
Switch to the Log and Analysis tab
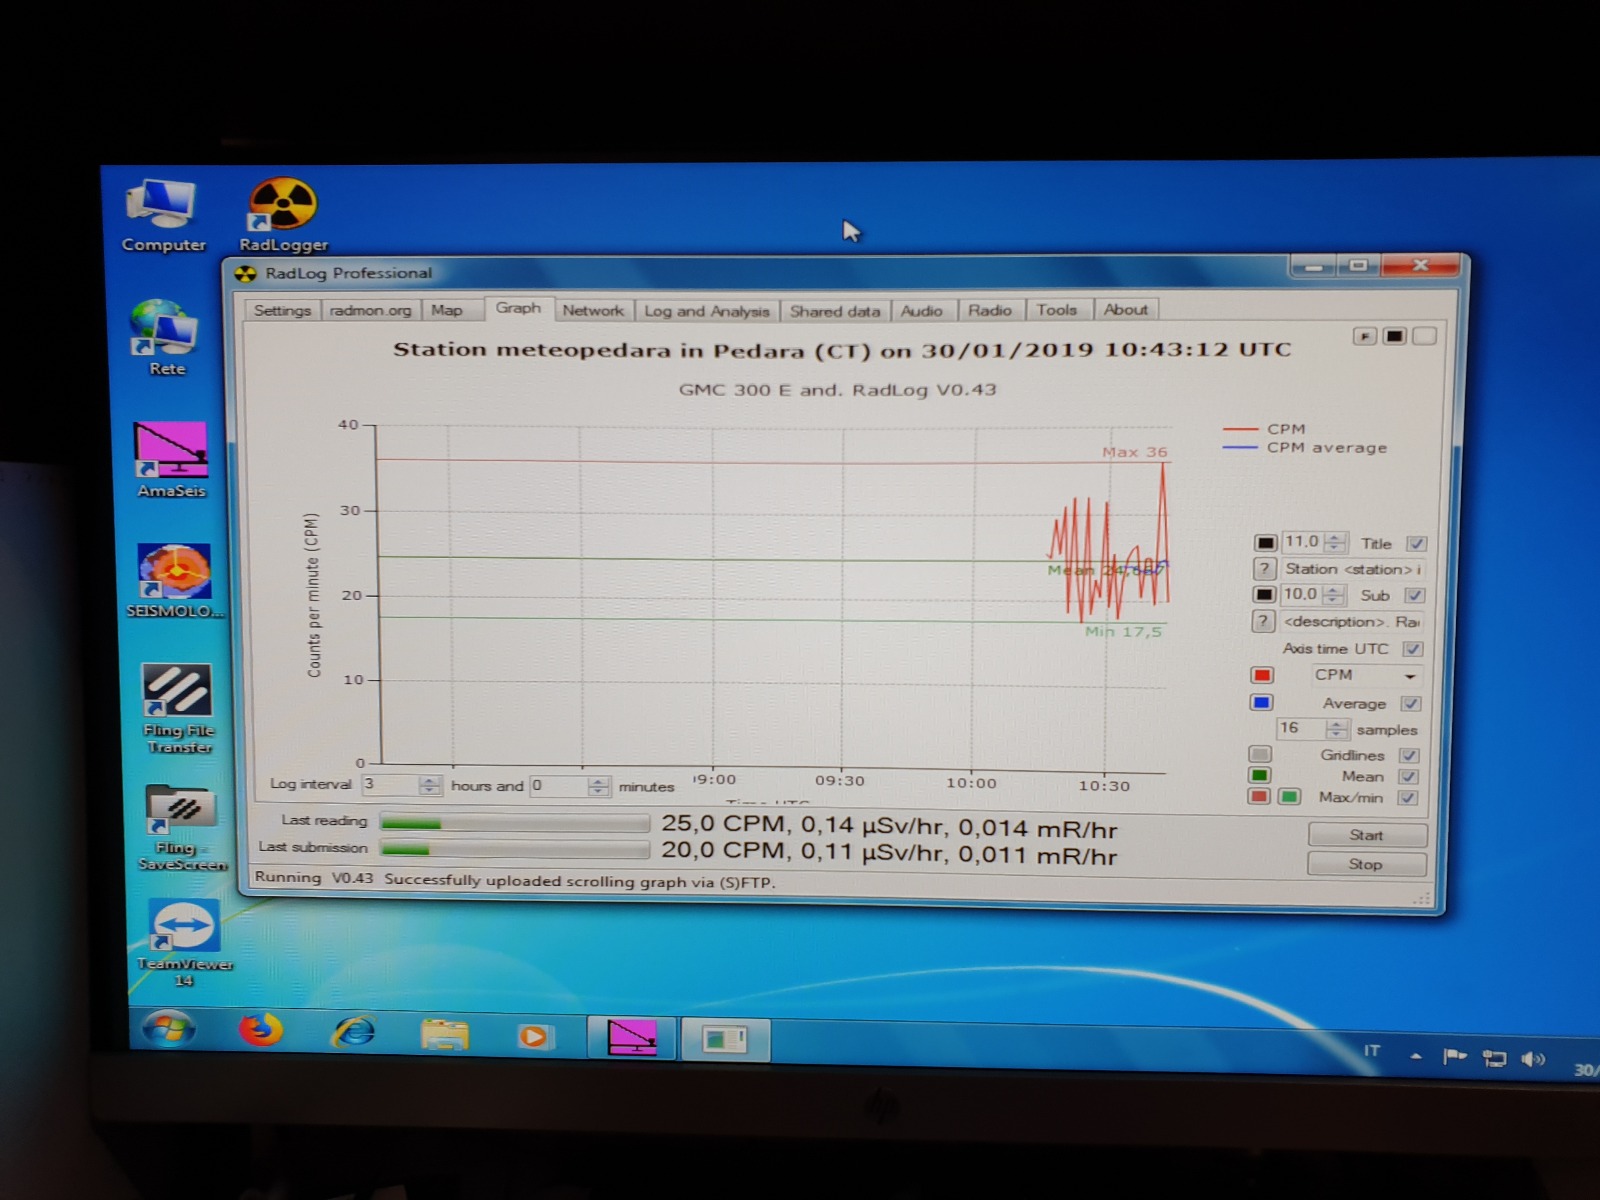[706, 311]
